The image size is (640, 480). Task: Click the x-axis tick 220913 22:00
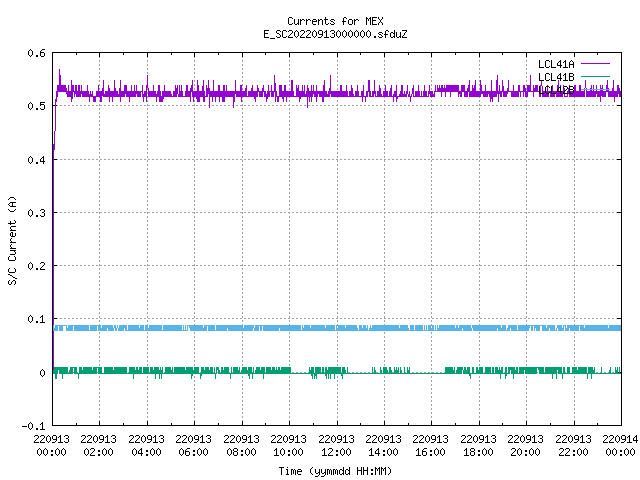pos(573,446)
